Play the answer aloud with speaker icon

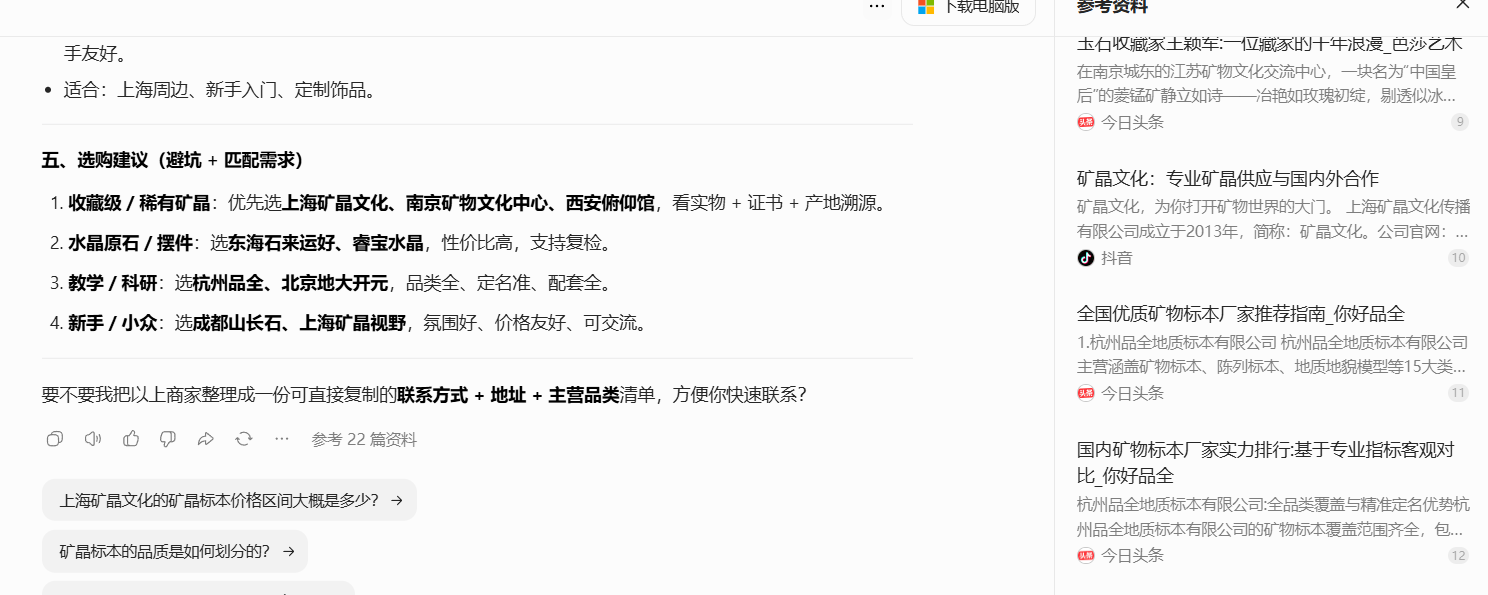pyautogui.click(x=93, y=439)
